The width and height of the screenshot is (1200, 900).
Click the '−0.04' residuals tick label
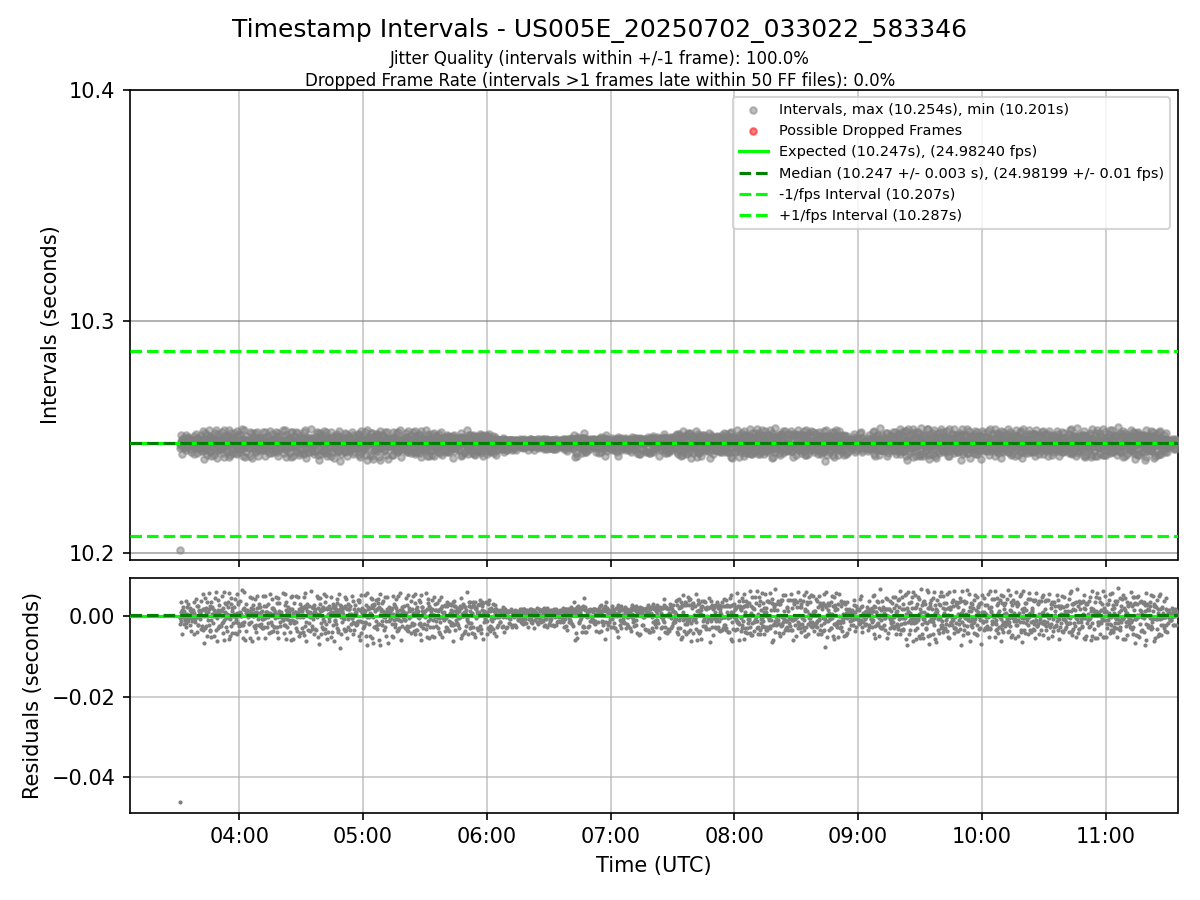point(85,777)
